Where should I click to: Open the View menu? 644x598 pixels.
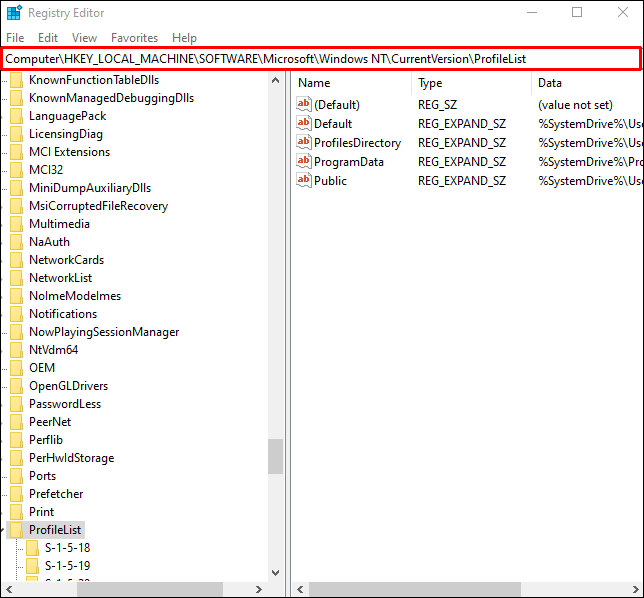point(84,38)
